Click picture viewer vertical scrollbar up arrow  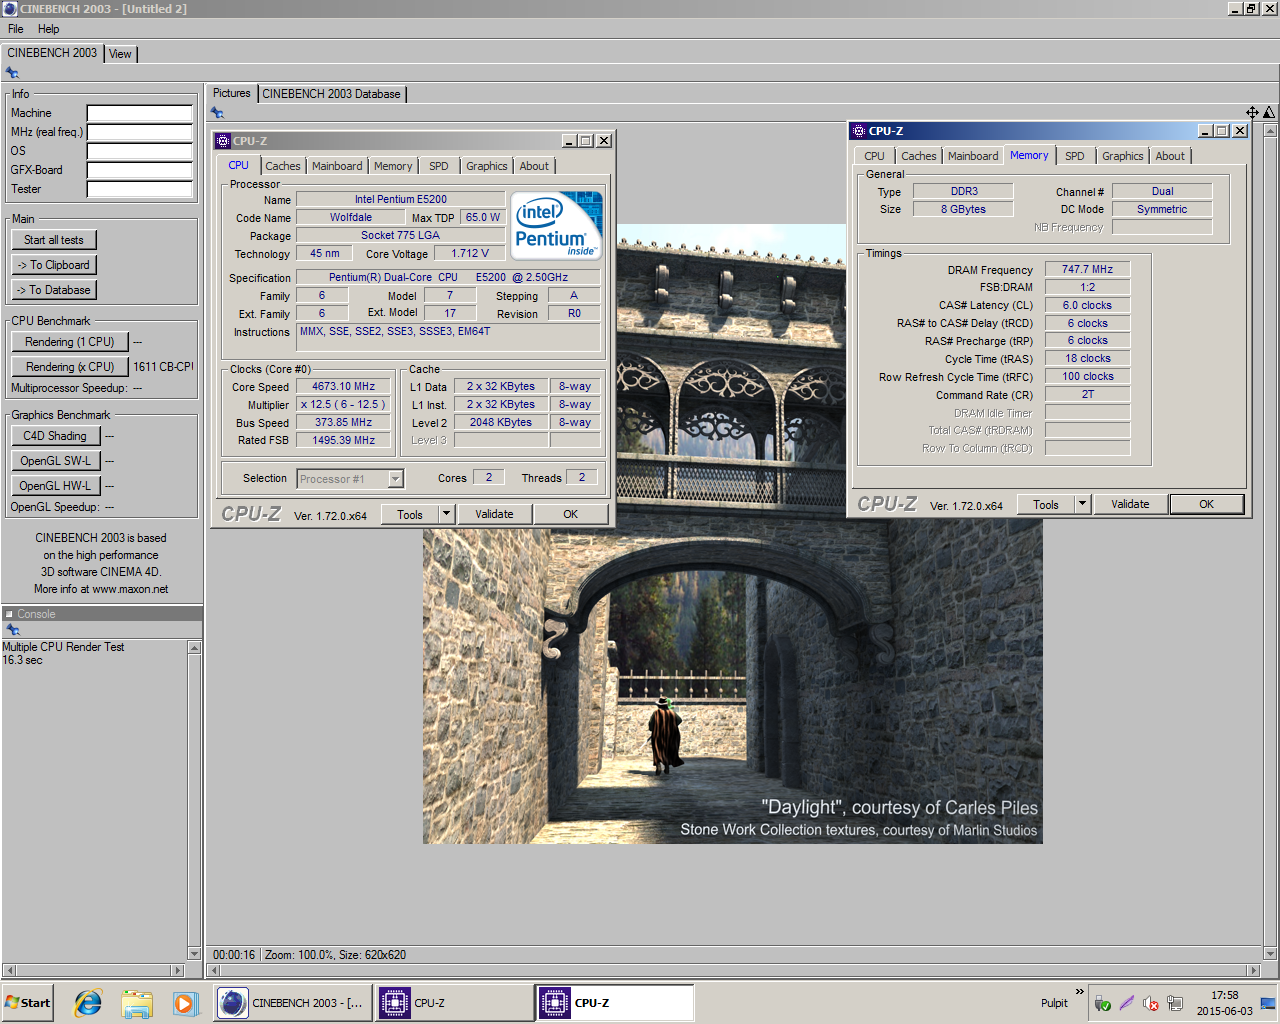click(x=1270, y=130)
